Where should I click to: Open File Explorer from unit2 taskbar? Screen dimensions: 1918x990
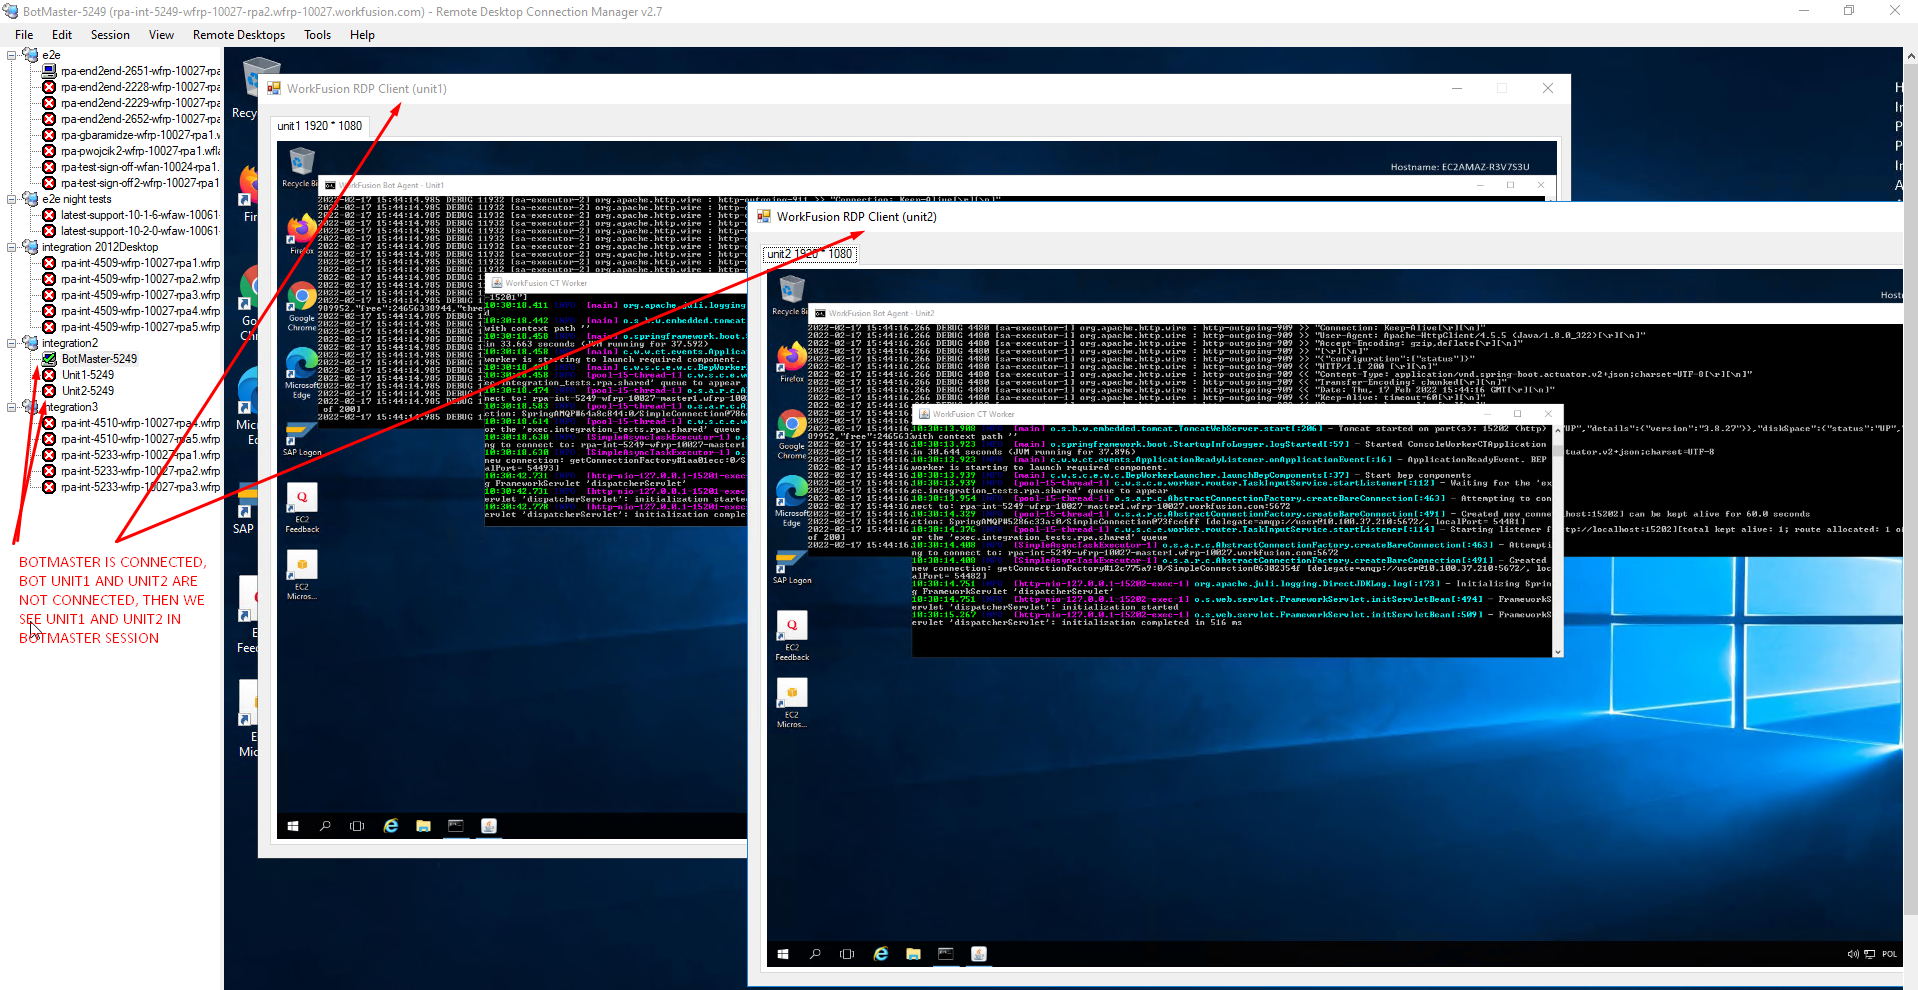point(913,954)
